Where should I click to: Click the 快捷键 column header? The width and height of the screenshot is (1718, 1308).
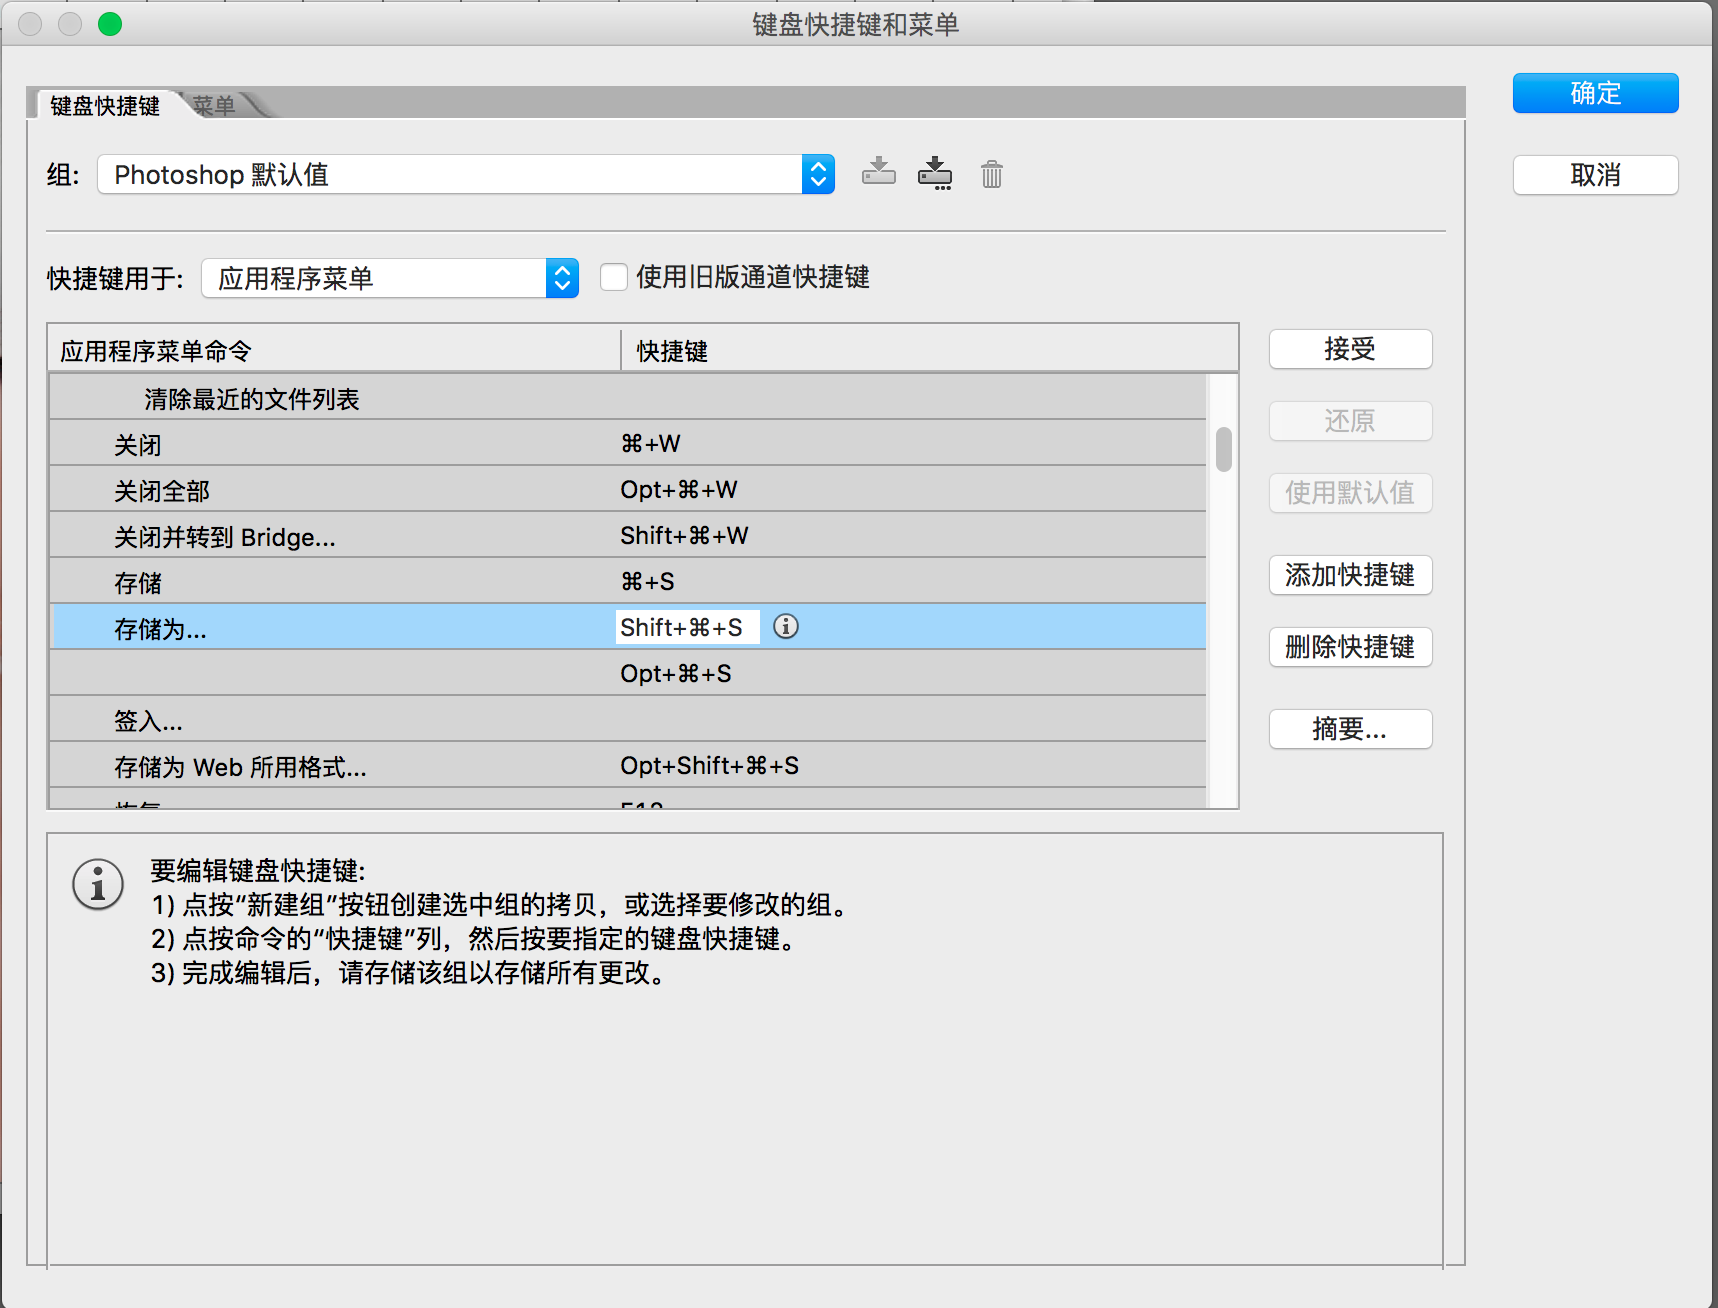[x=929, y=350]
